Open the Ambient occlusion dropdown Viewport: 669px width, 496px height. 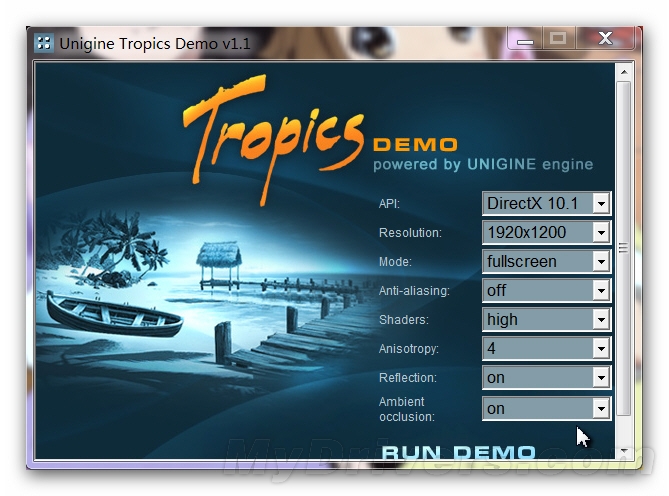click(x=547, y=409)
